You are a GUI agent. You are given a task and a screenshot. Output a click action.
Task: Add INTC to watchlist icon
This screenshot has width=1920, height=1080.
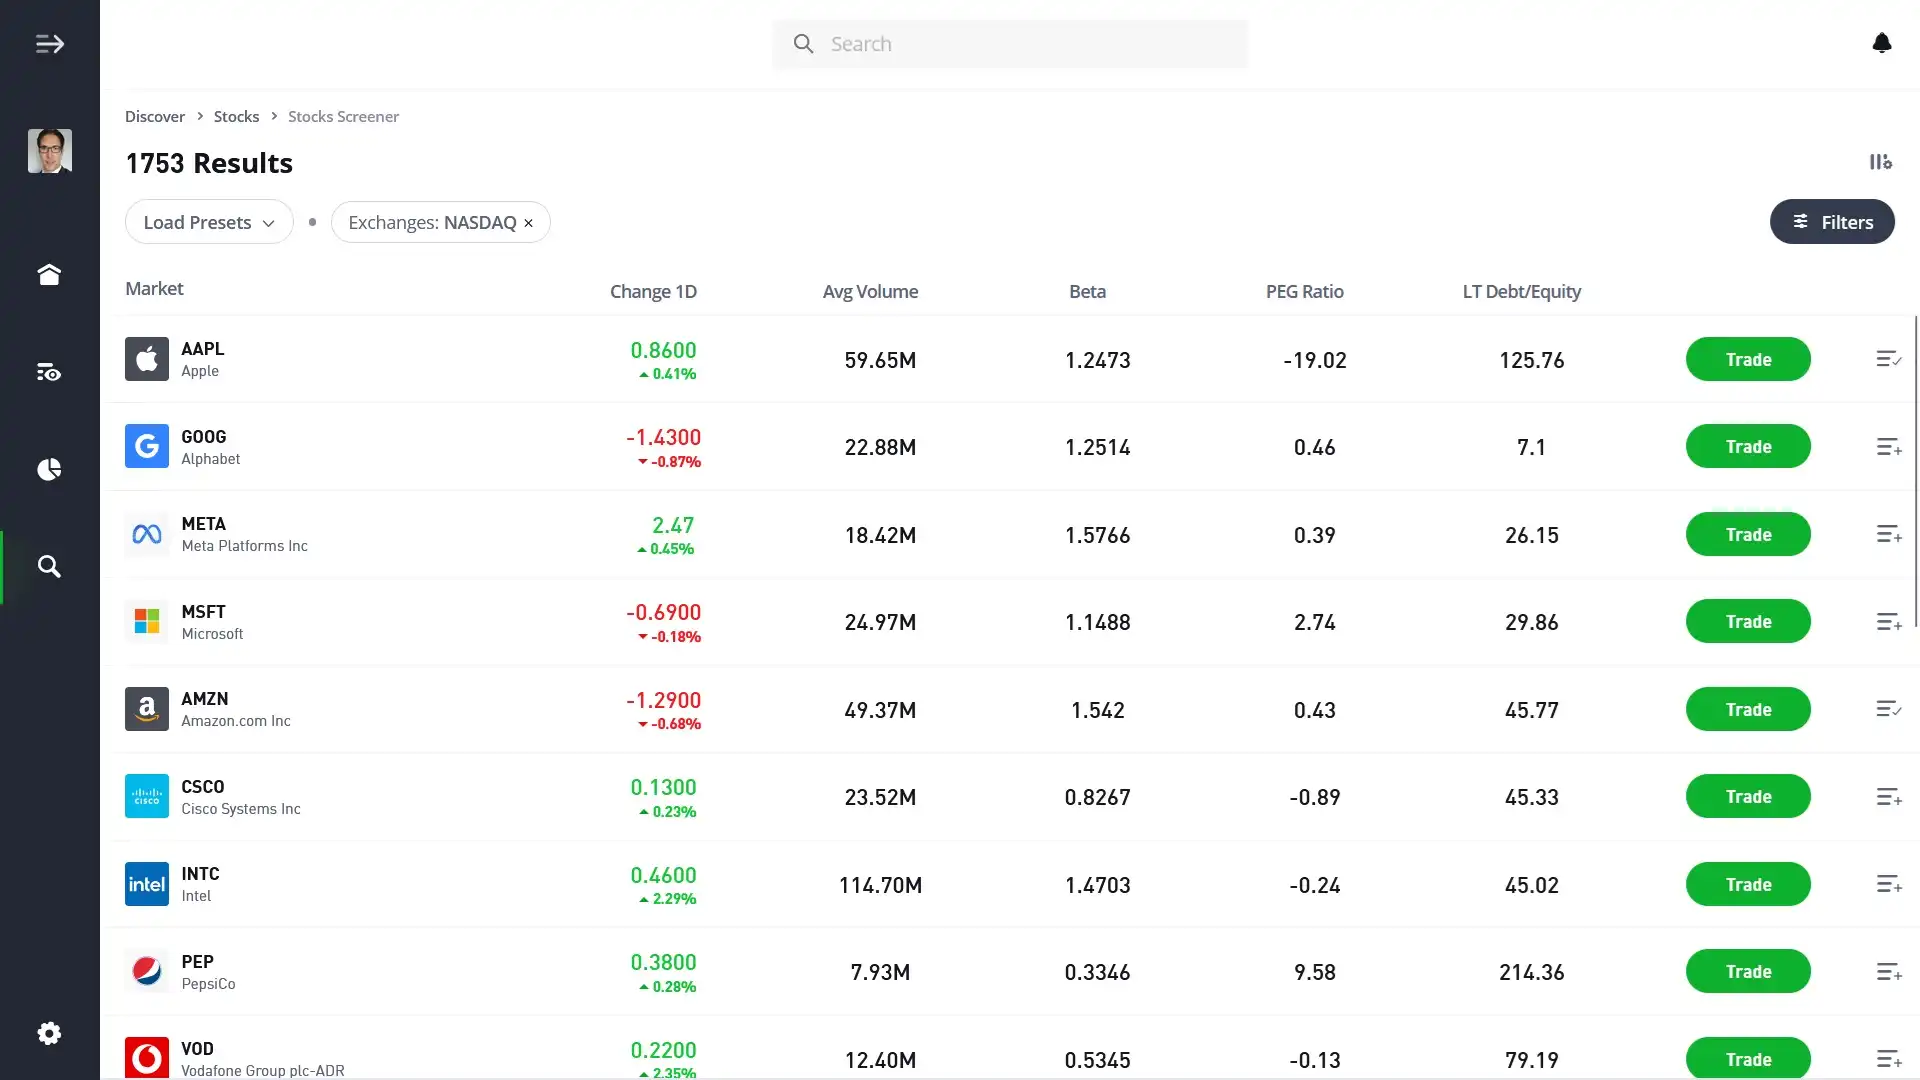pyautogui.click(x=1888, y=884)
